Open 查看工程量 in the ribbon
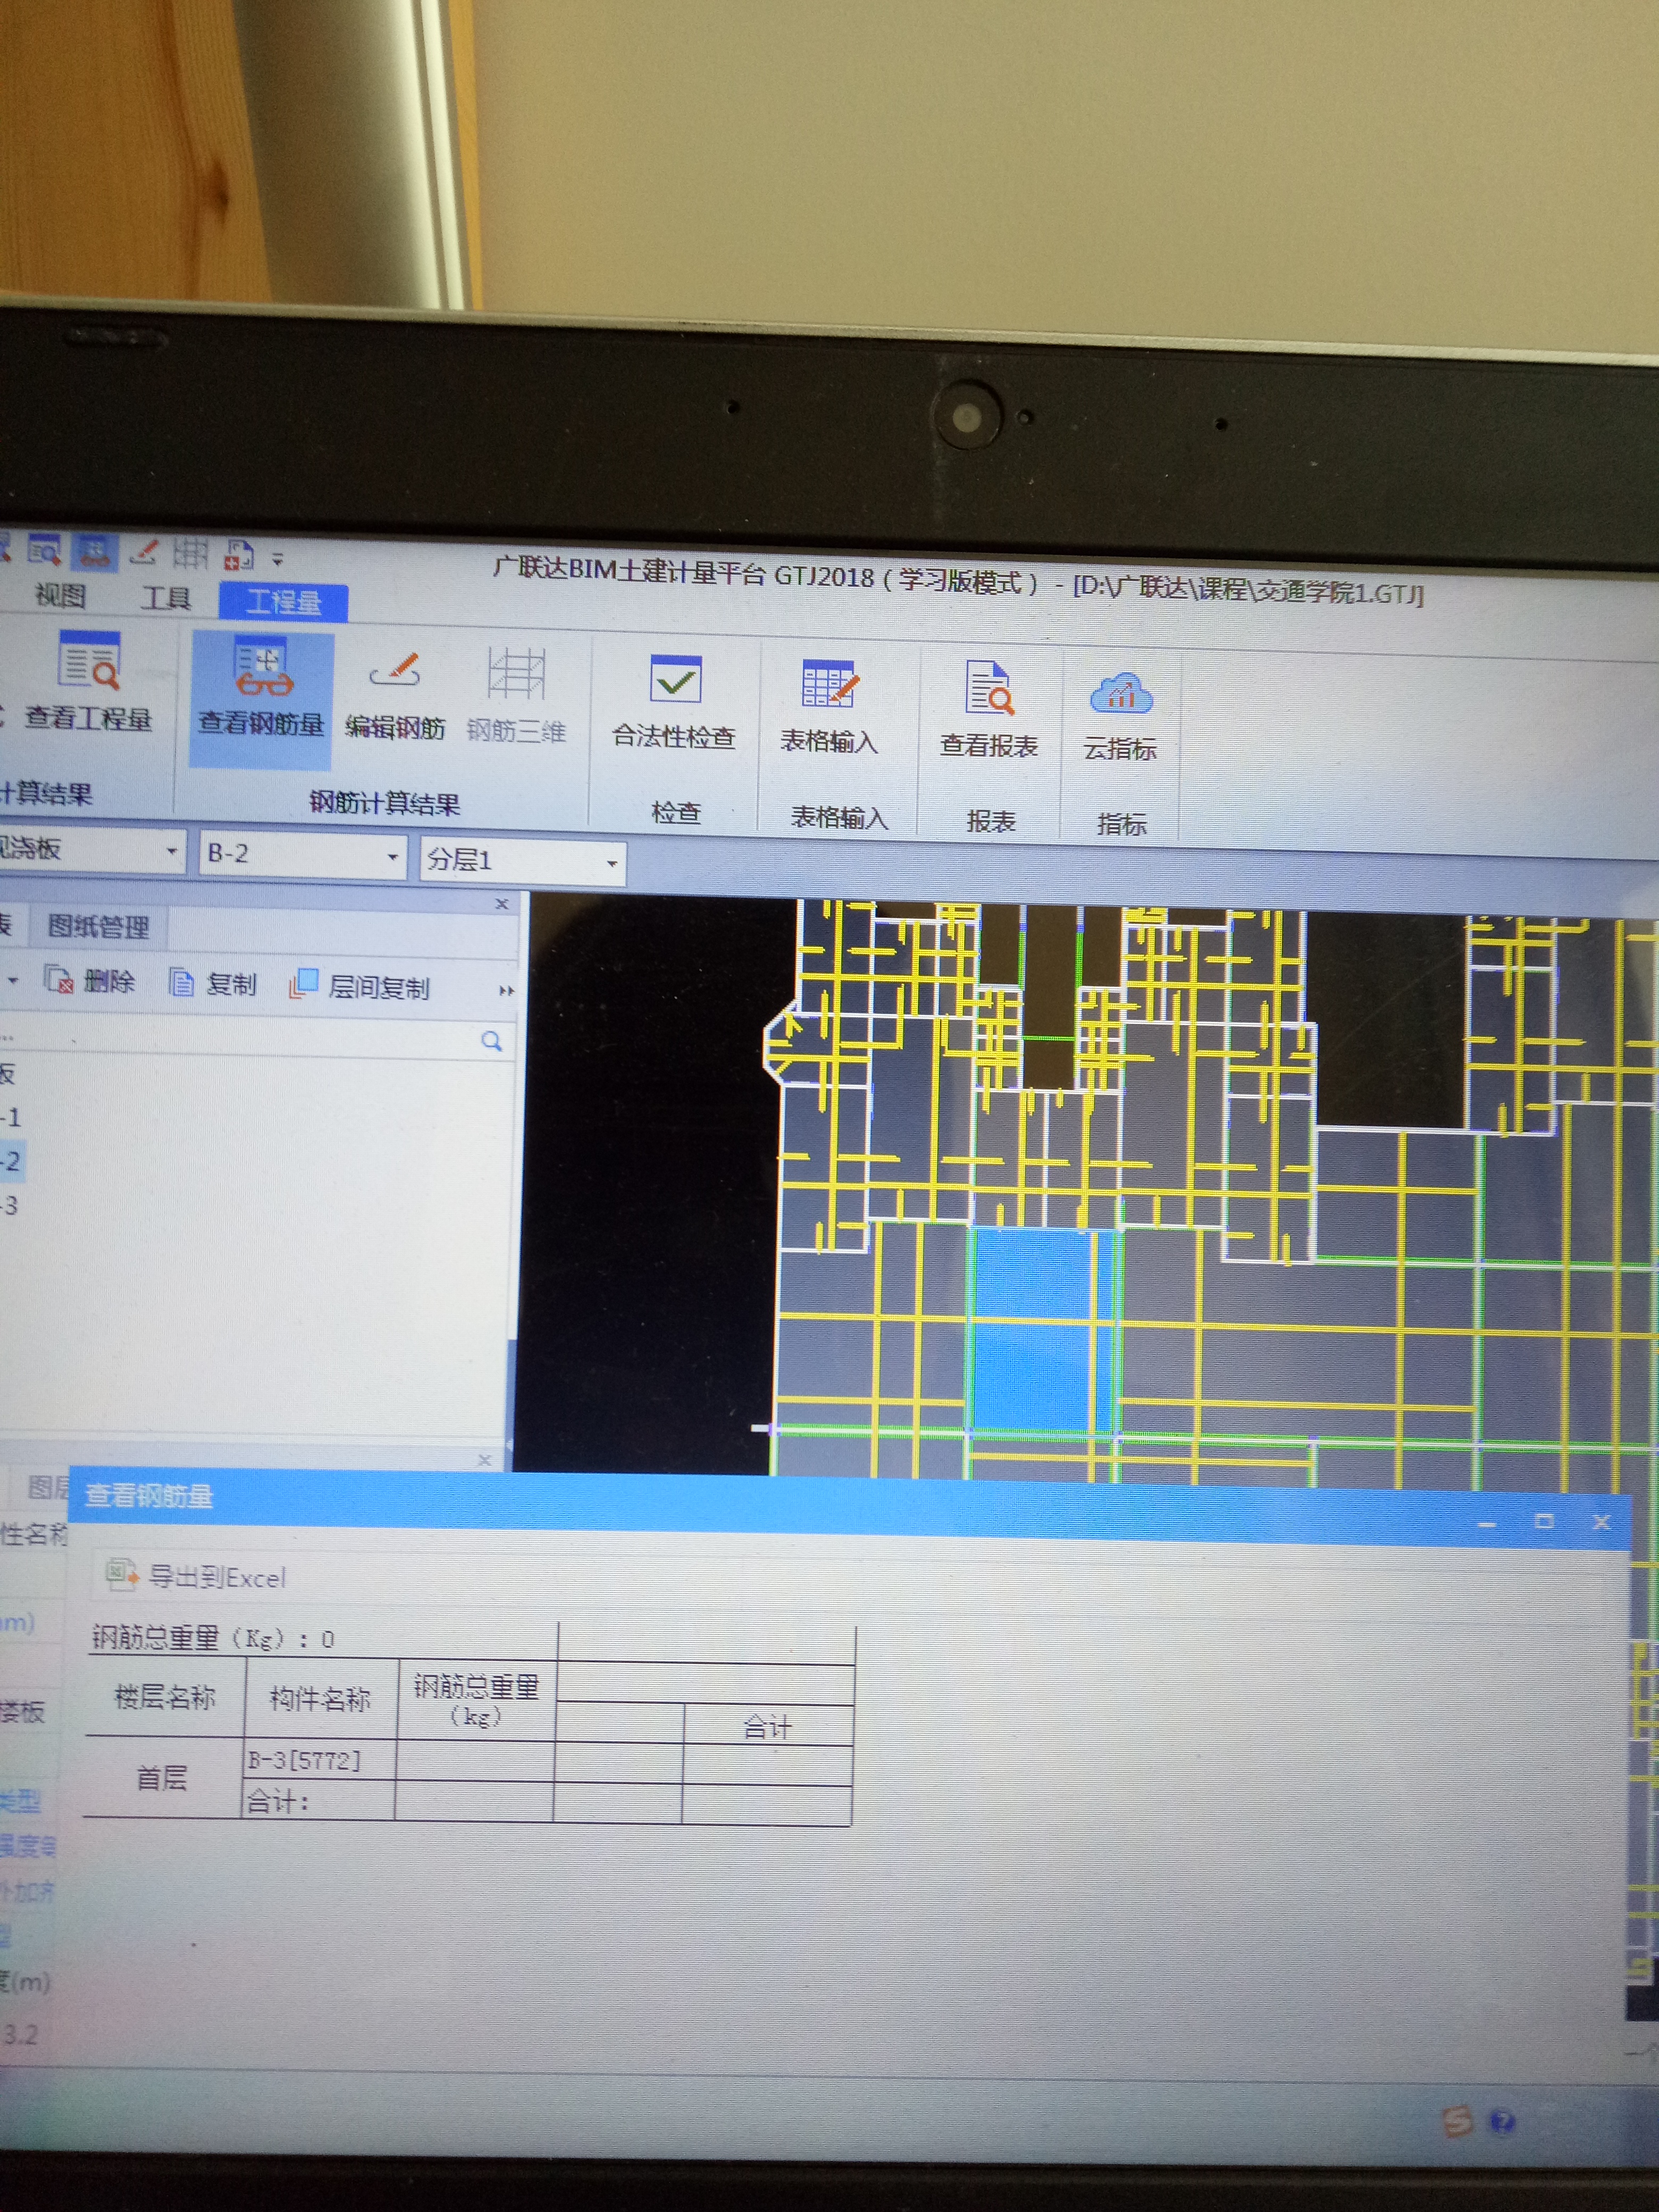 (x=88, y=681)
